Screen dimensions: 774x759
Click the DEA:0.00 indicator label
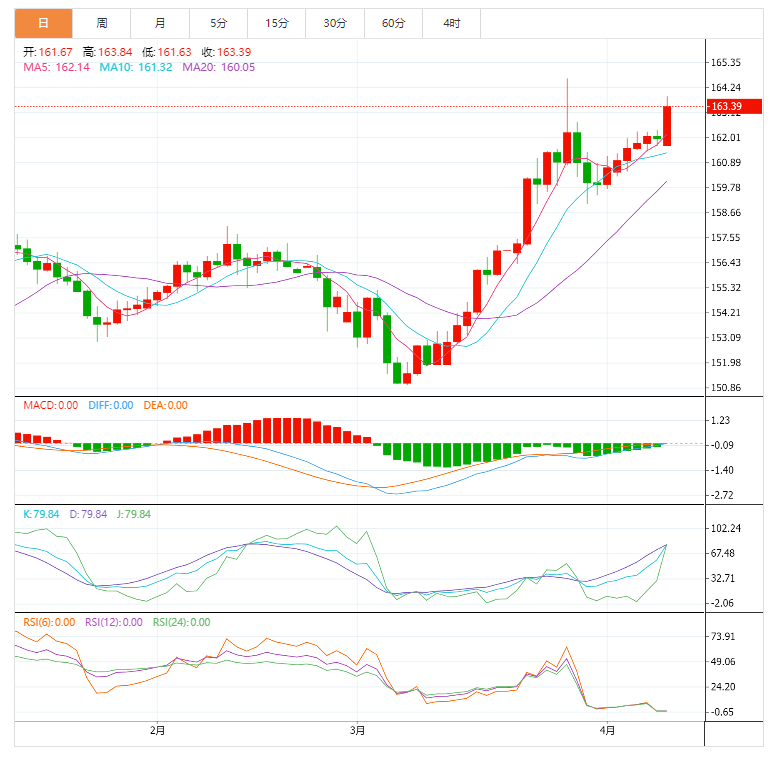tap(165, 405)
